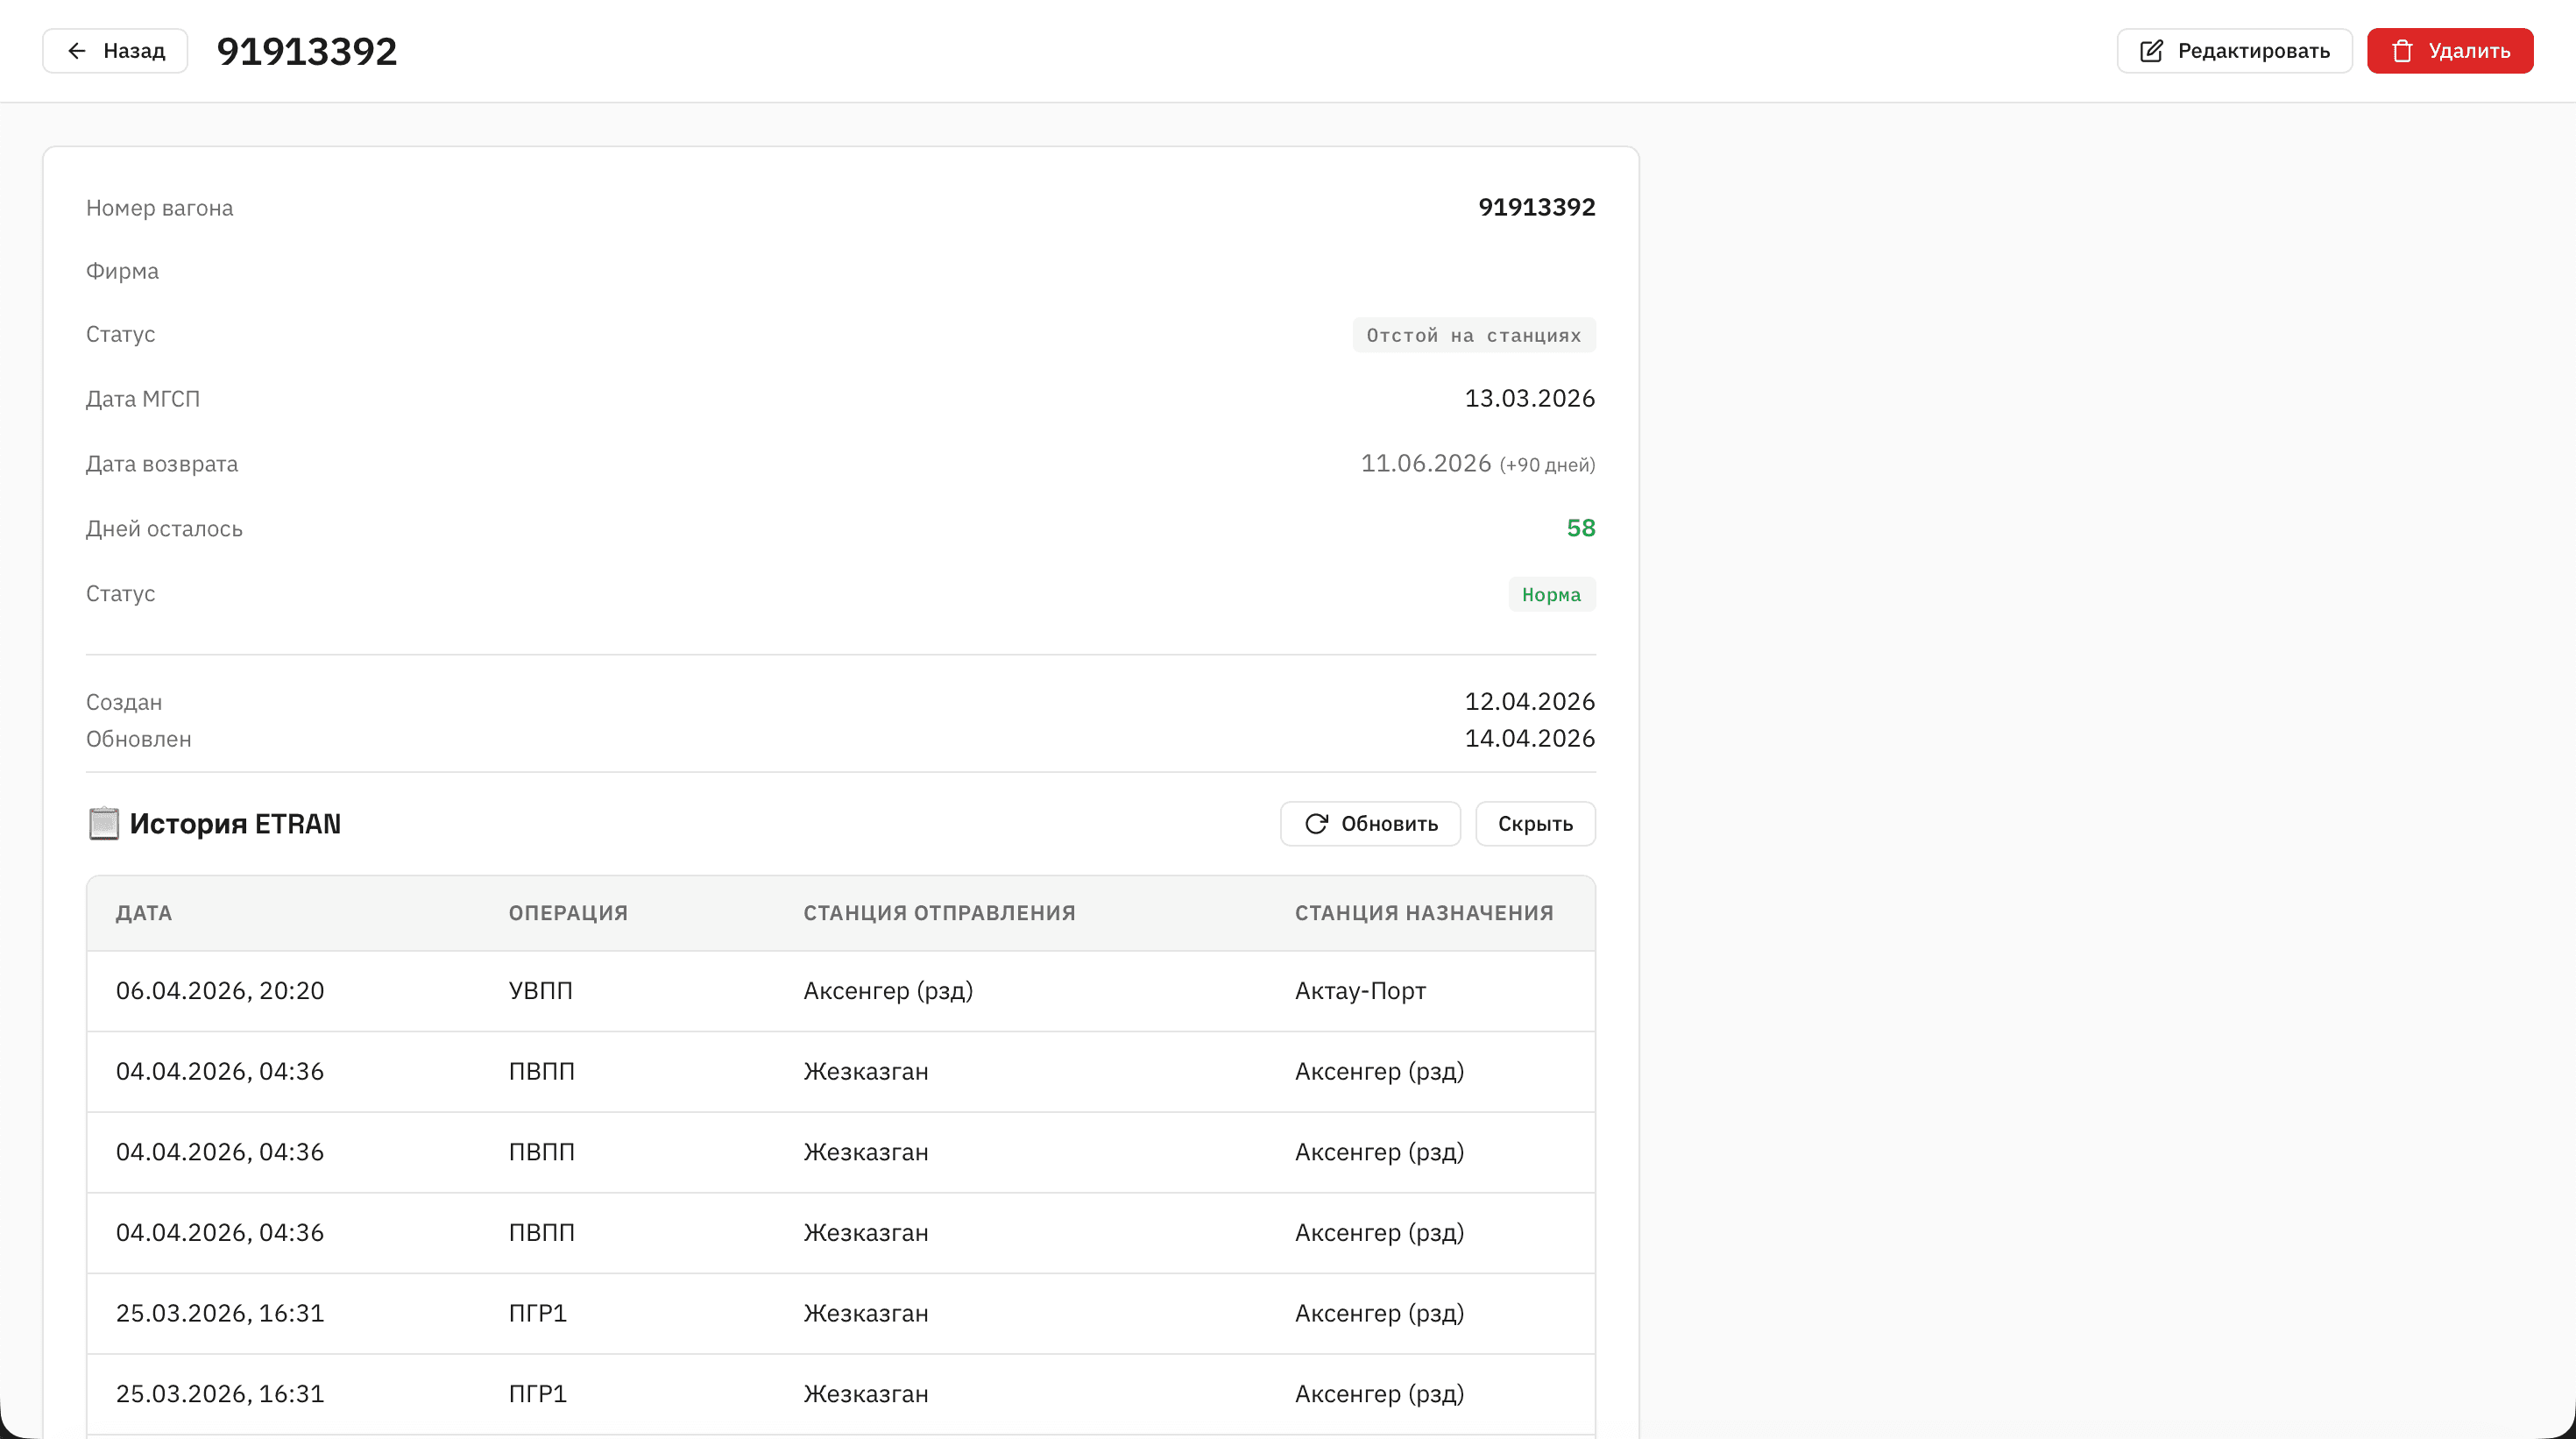Hide history with Скрыть button
The image size is (2576, 1439).
point(1534,824)
